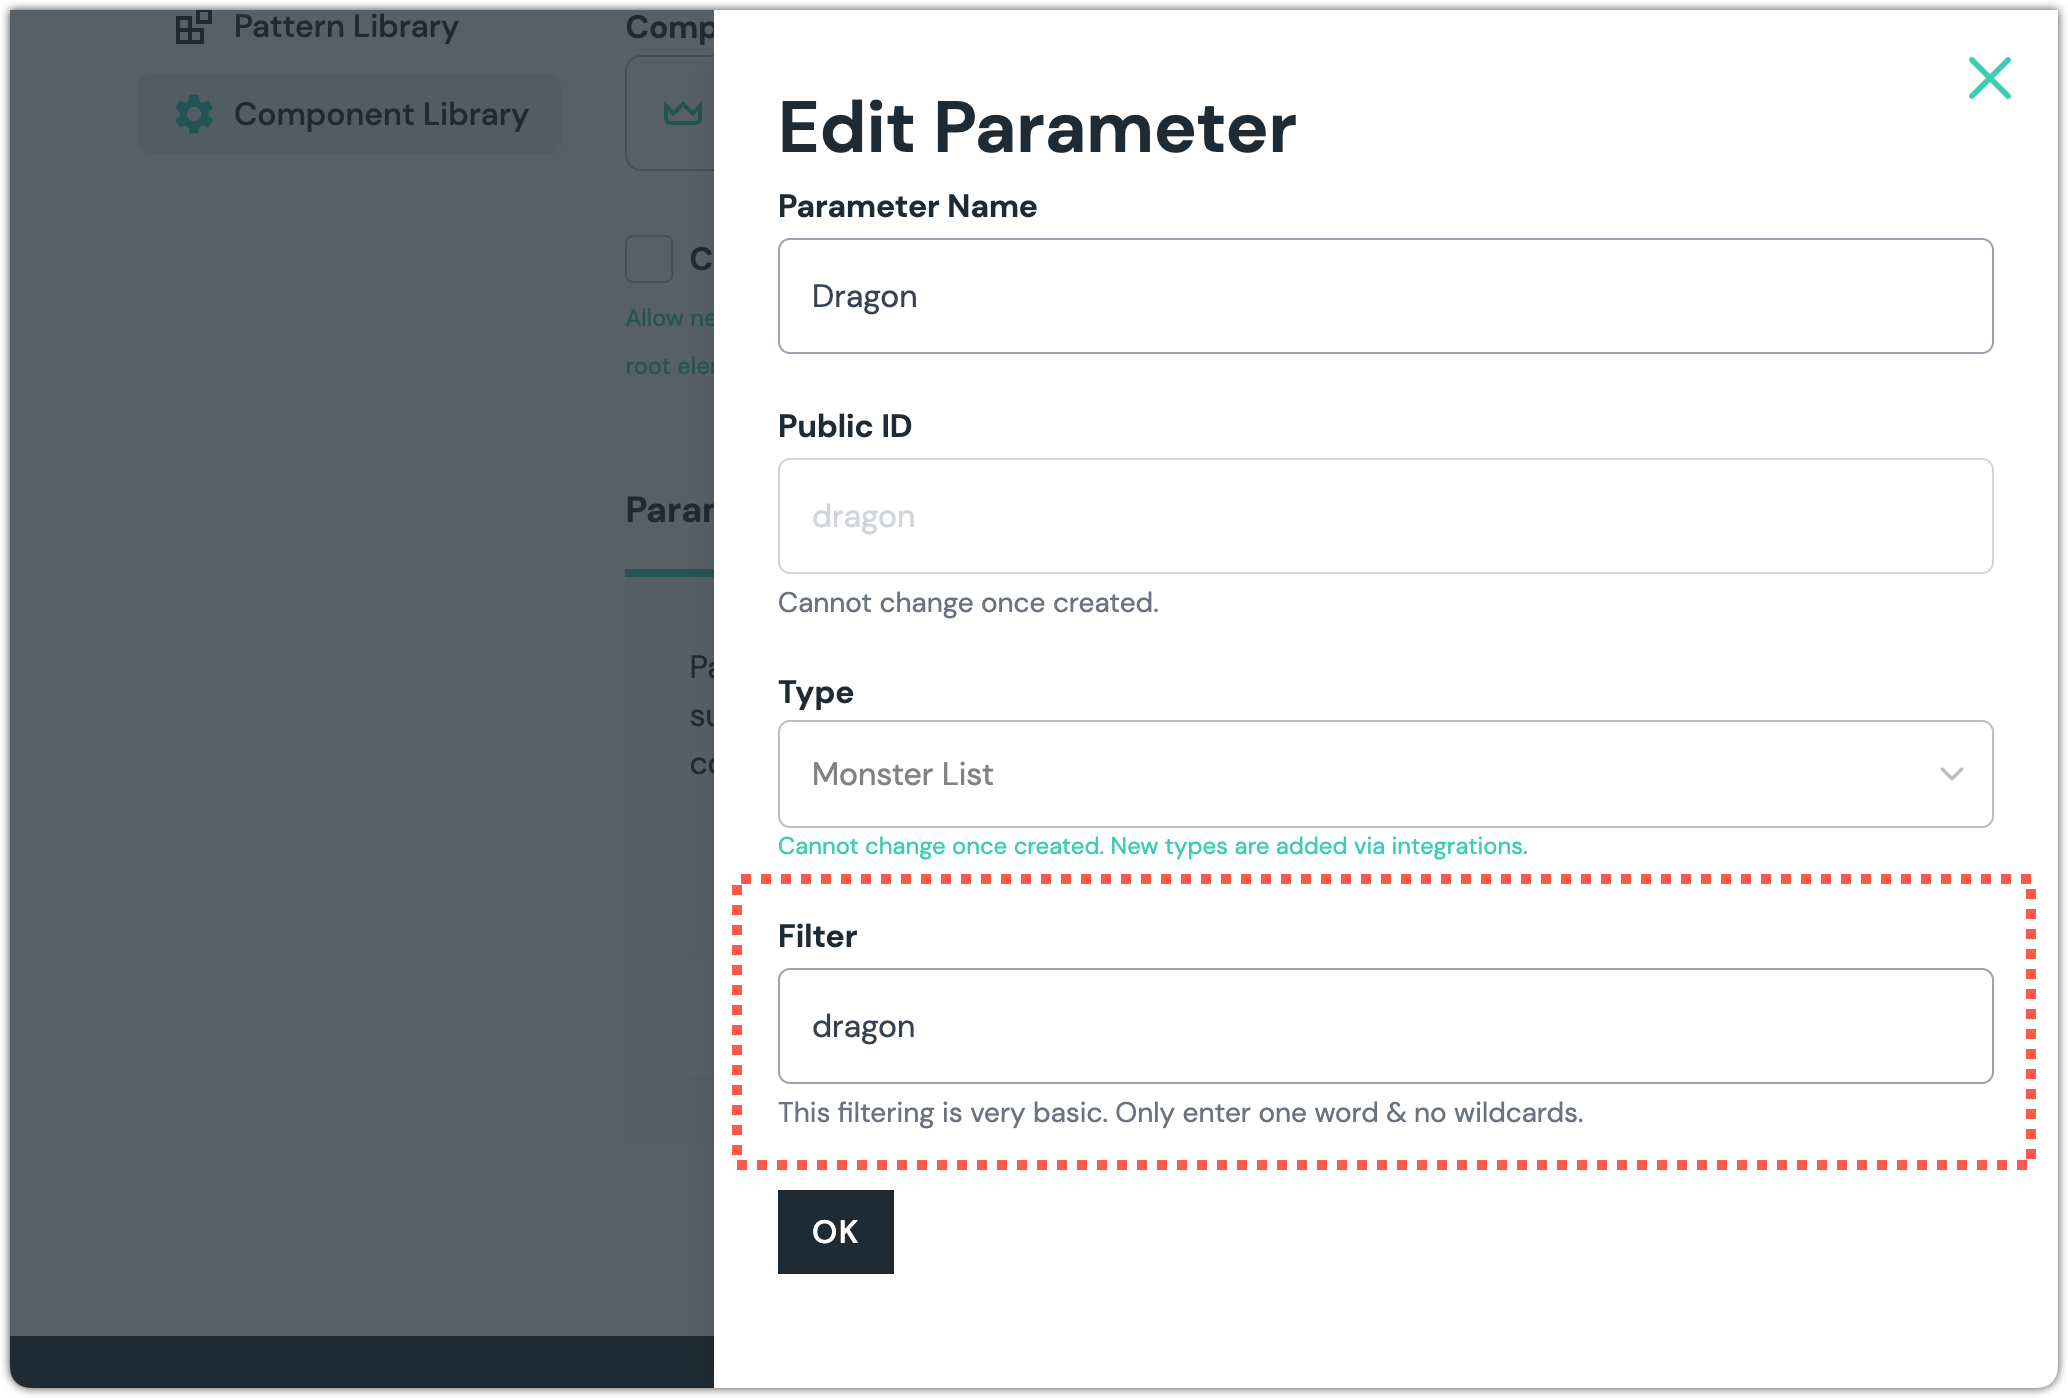Image resolution: width=2068 pixels, height=1398 pixels.
Task: Open the Monster List type dropdown
Action: 1384,774
